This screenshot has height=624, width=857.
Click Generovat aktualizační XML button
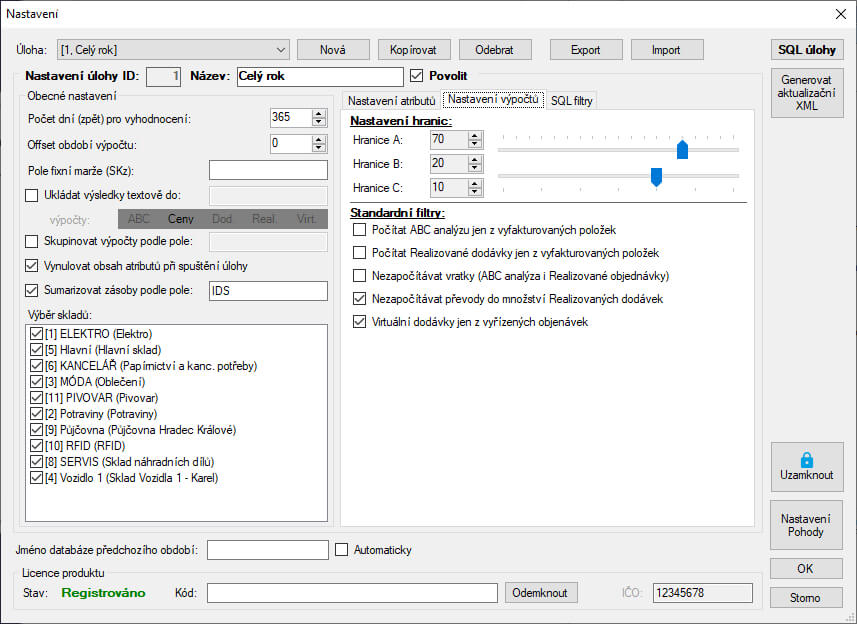806,93
